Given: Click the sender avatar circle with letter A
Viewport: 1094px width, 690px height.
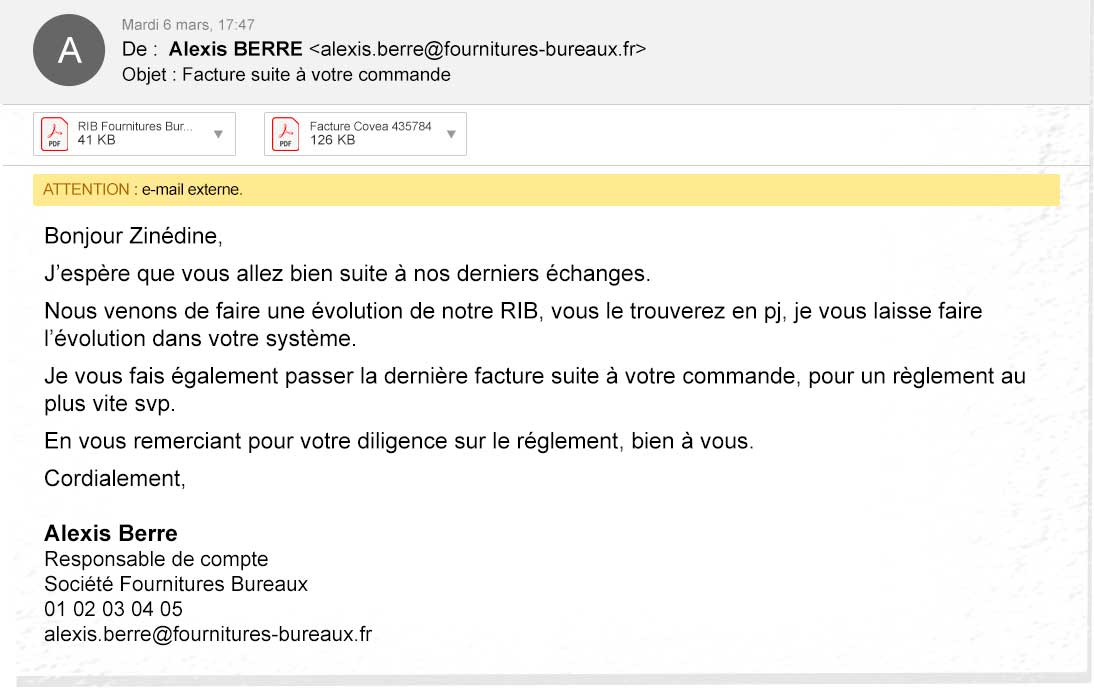Looking at the screenshot, I should [x=69, y=50].
